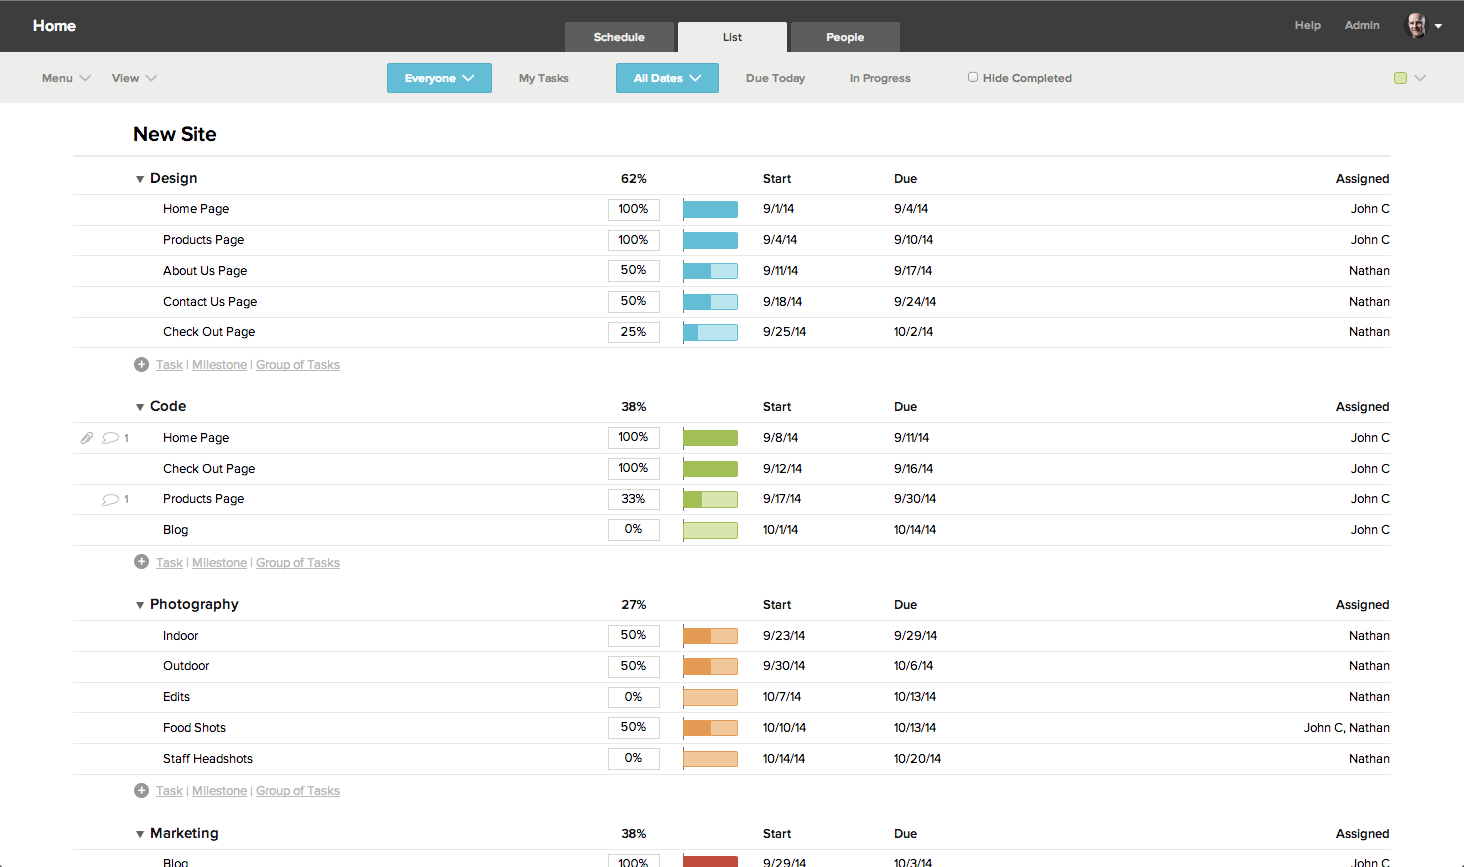
Task: Show In Progress tasks
Action: [880, 78]
